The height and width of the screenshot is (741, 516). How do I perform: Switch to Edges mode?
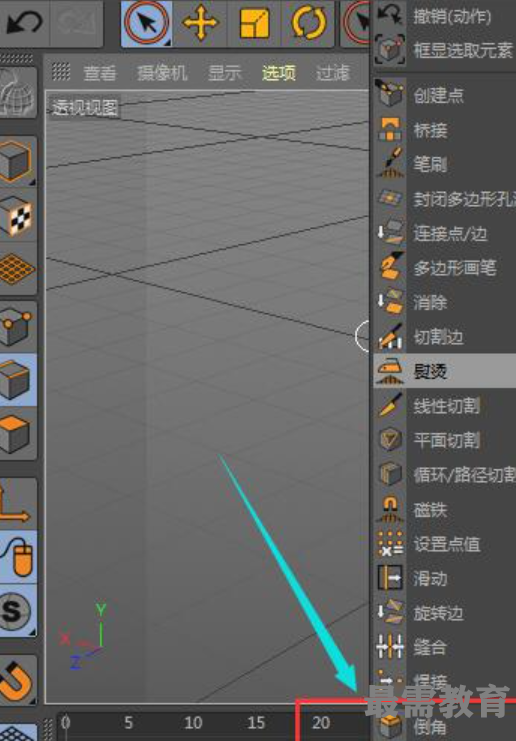[x=17, y=380]
